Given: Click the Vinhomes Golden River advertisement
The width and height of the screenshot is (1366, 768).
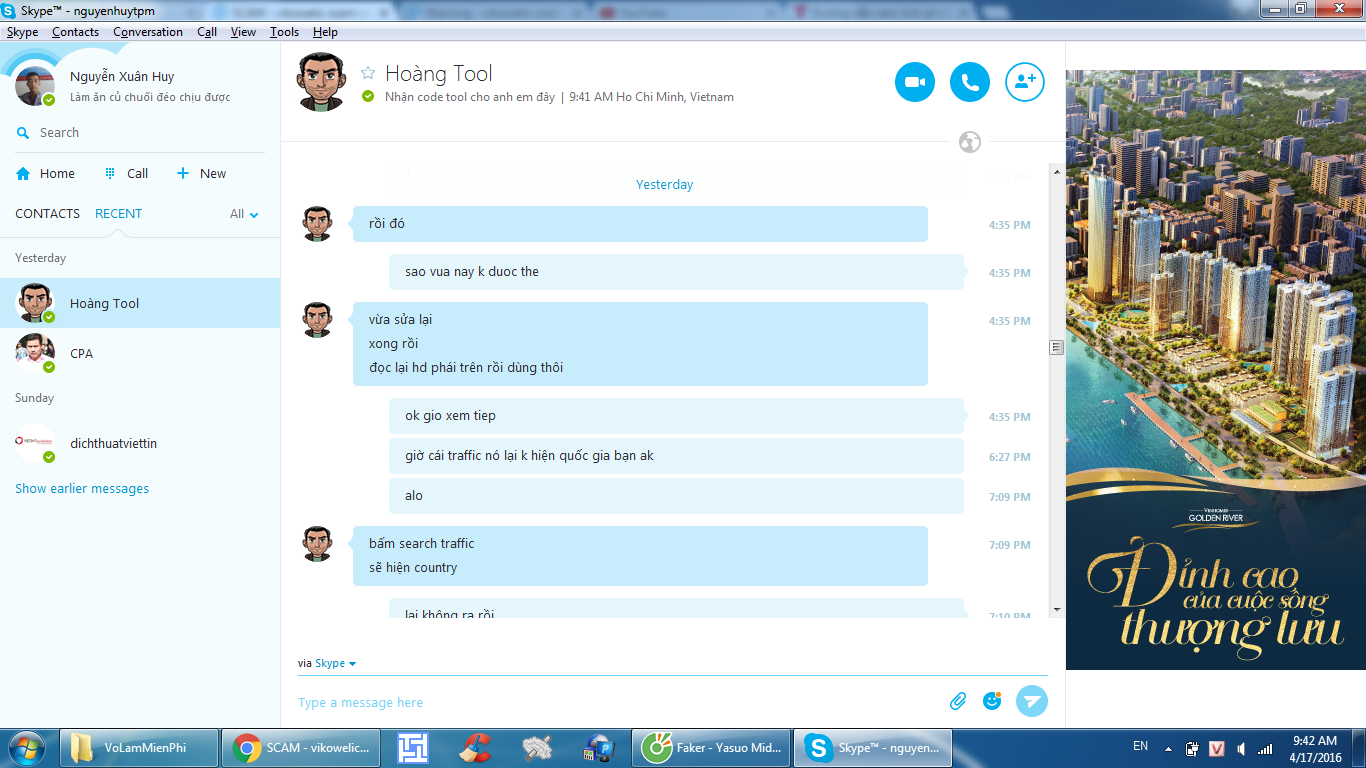Looking at the screenshot, I should [x=1216, y=370].
